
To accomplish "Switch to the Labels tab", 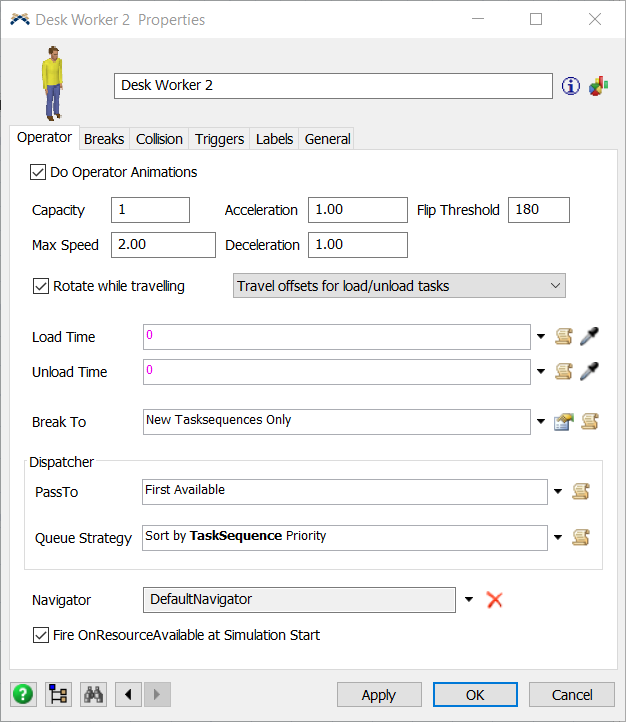I will pos(274,139).
